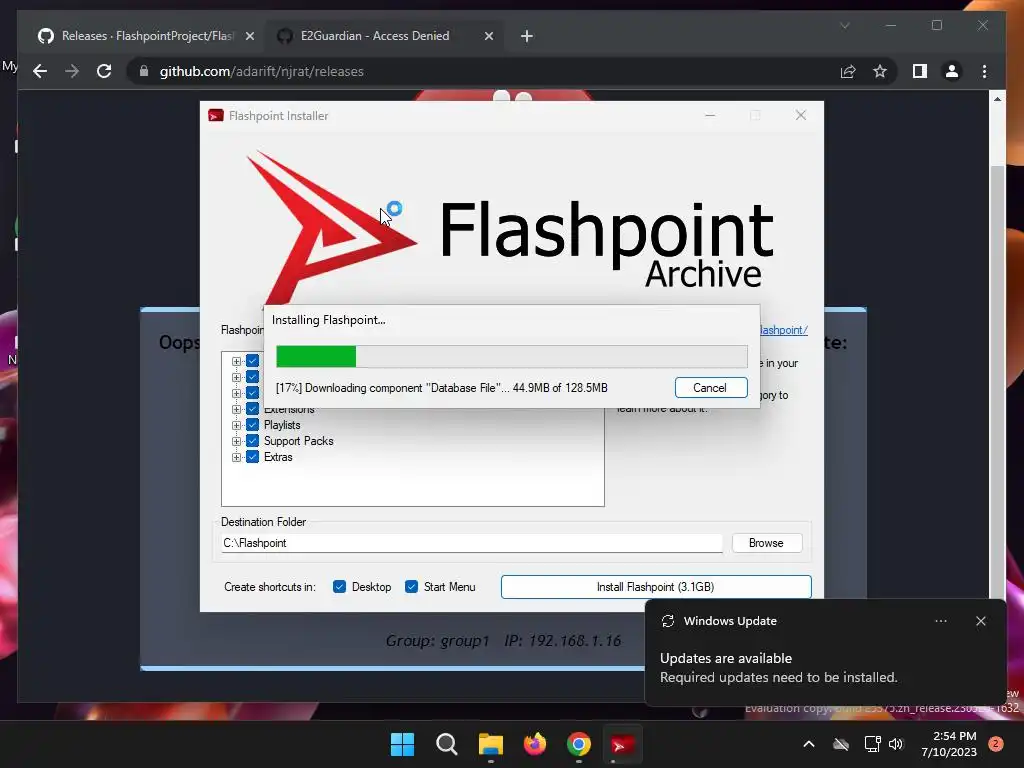
Task: Toggle the Extras component checkbox
Action: click(253, 456)
